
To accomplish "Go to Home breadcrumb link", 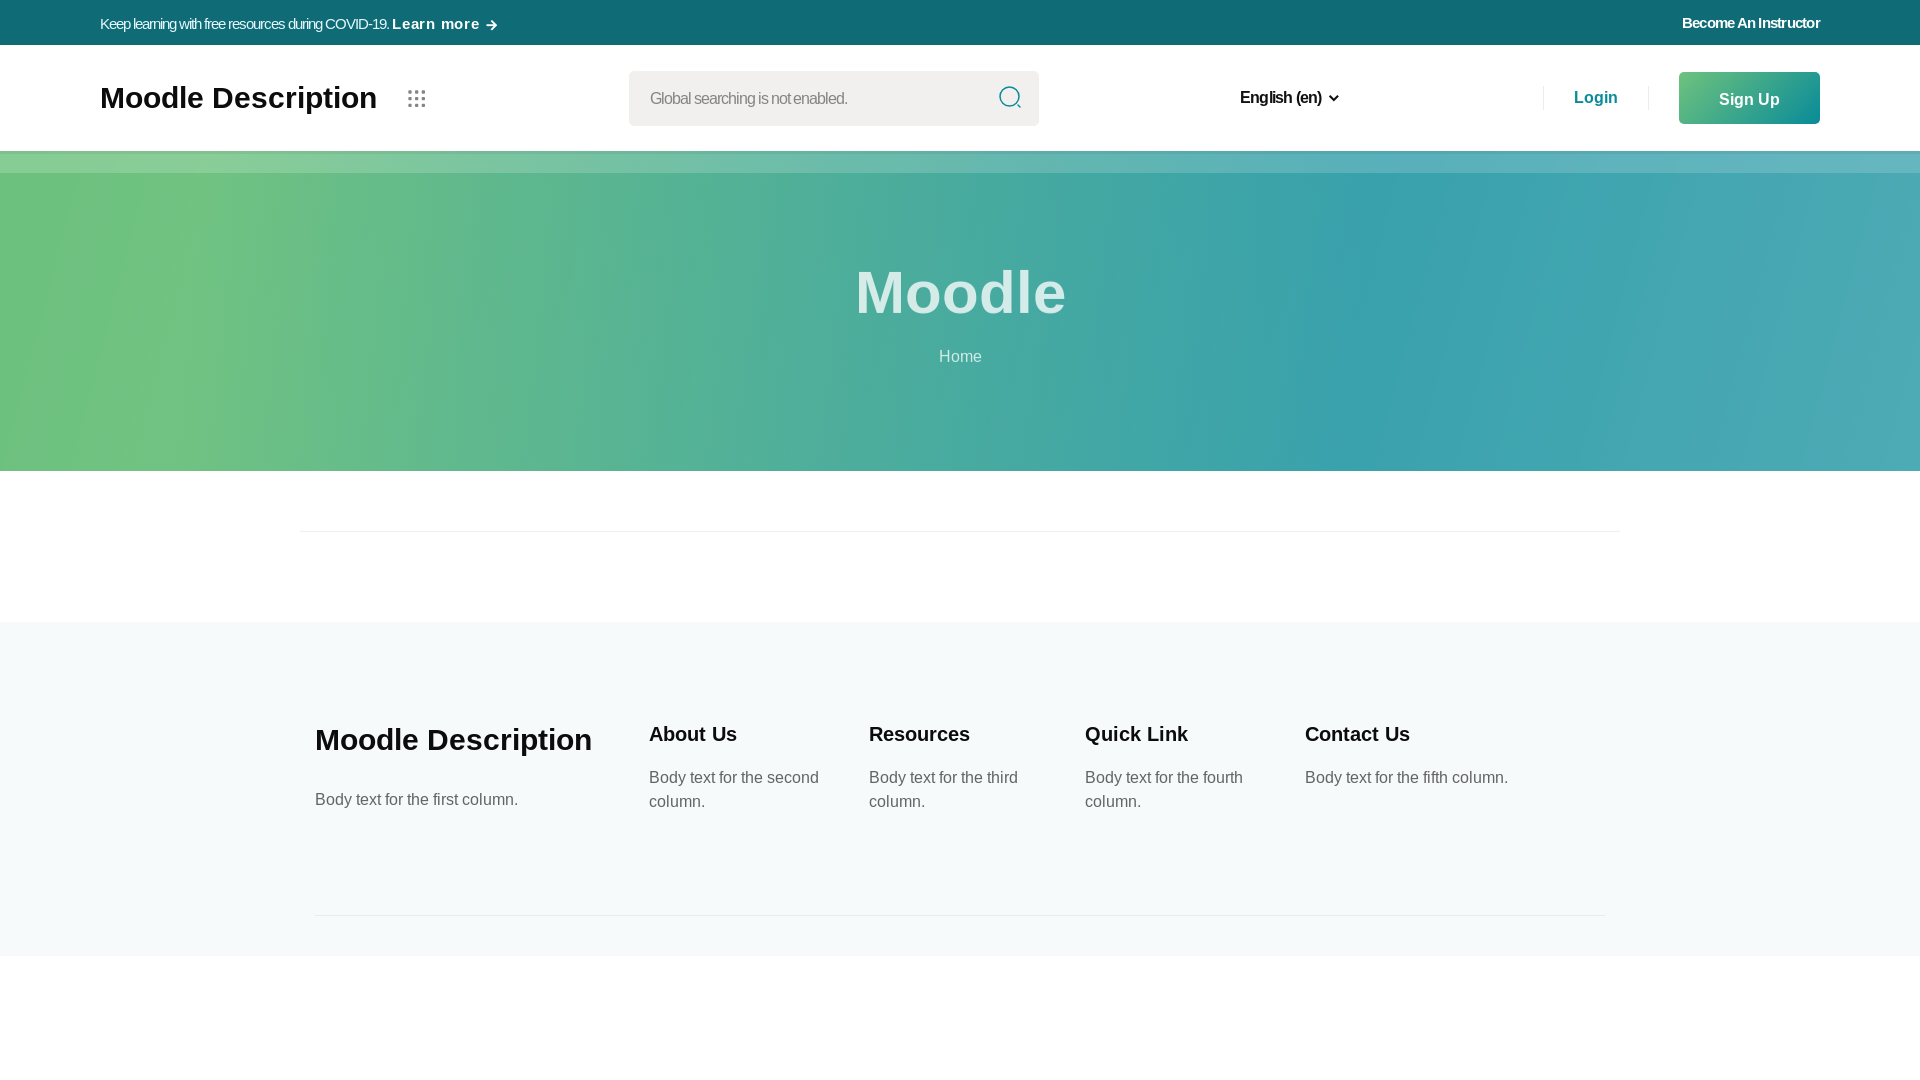I will point(960,357).
